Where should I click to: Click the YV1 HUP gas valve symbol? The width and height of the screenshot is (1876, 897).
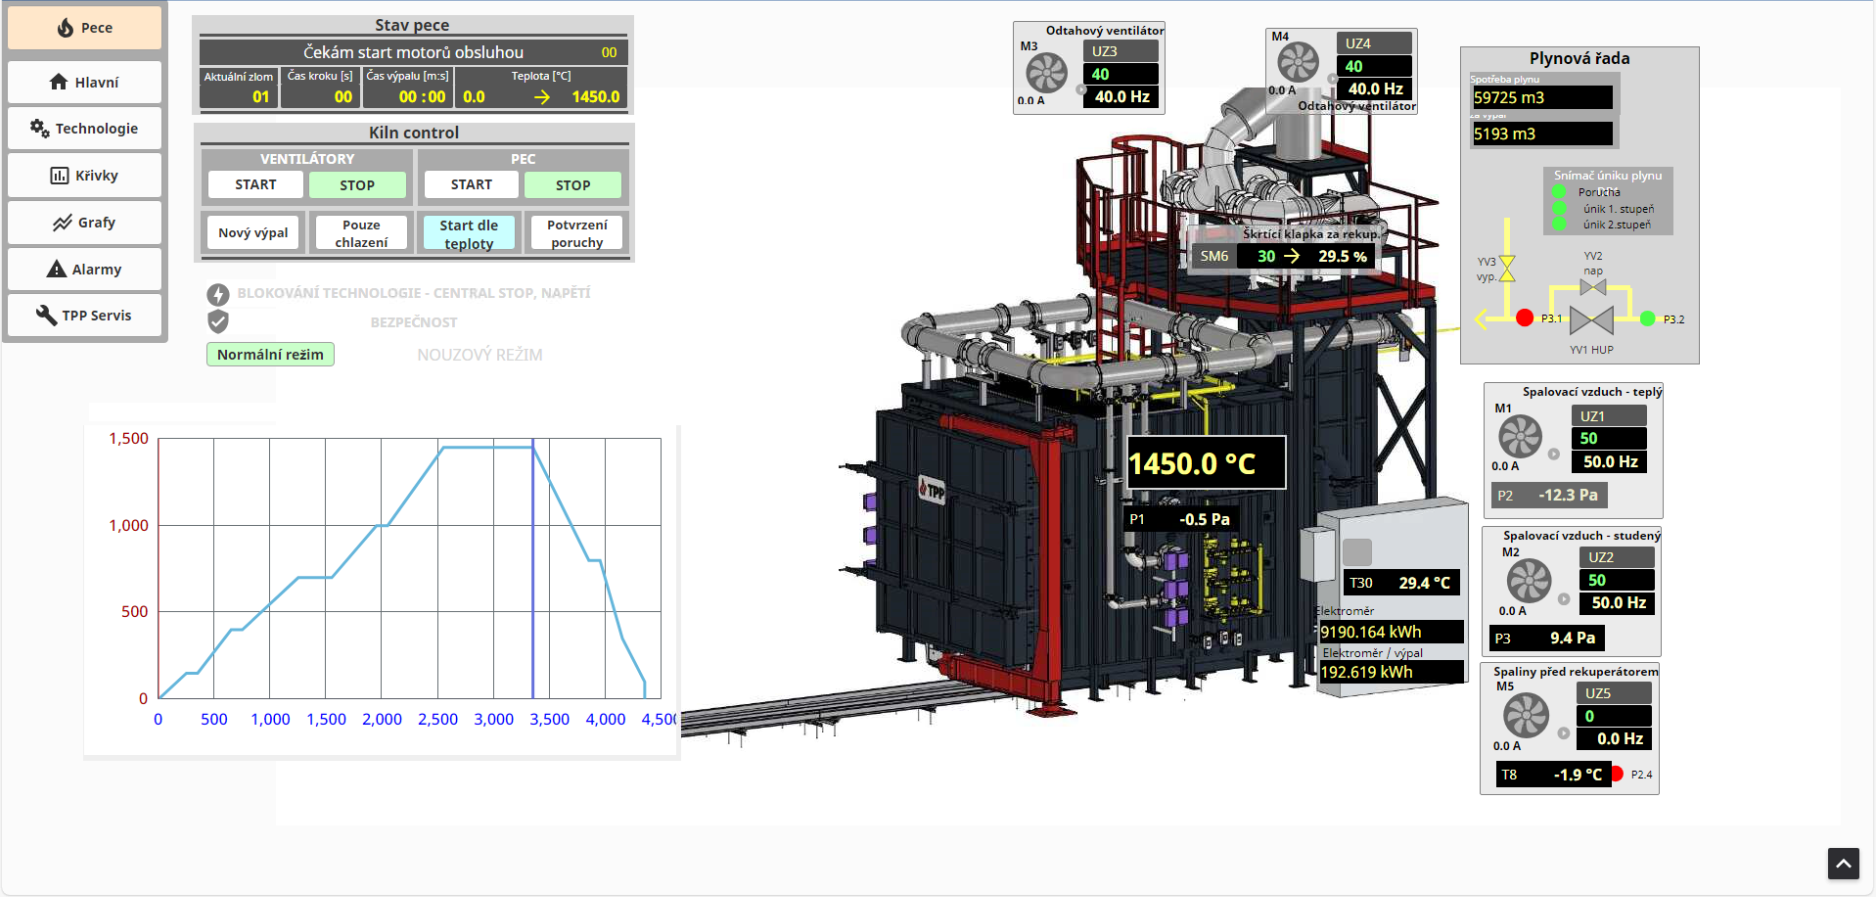(1590, 320)
